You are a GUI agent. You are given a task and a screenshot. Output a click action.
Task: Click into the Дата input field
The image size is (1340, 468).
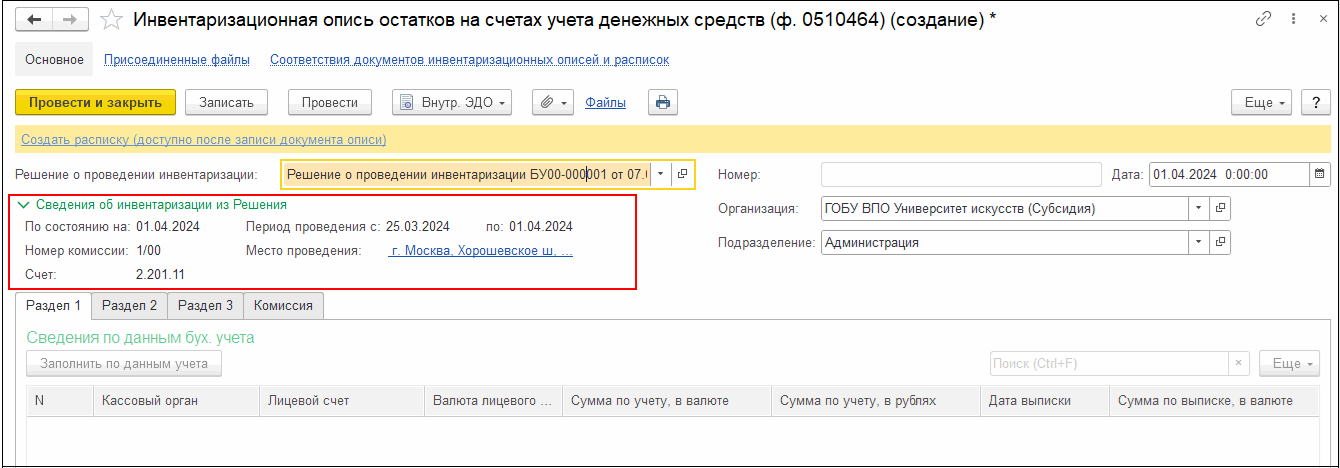pyautogui.click(x=1229, y=174)
